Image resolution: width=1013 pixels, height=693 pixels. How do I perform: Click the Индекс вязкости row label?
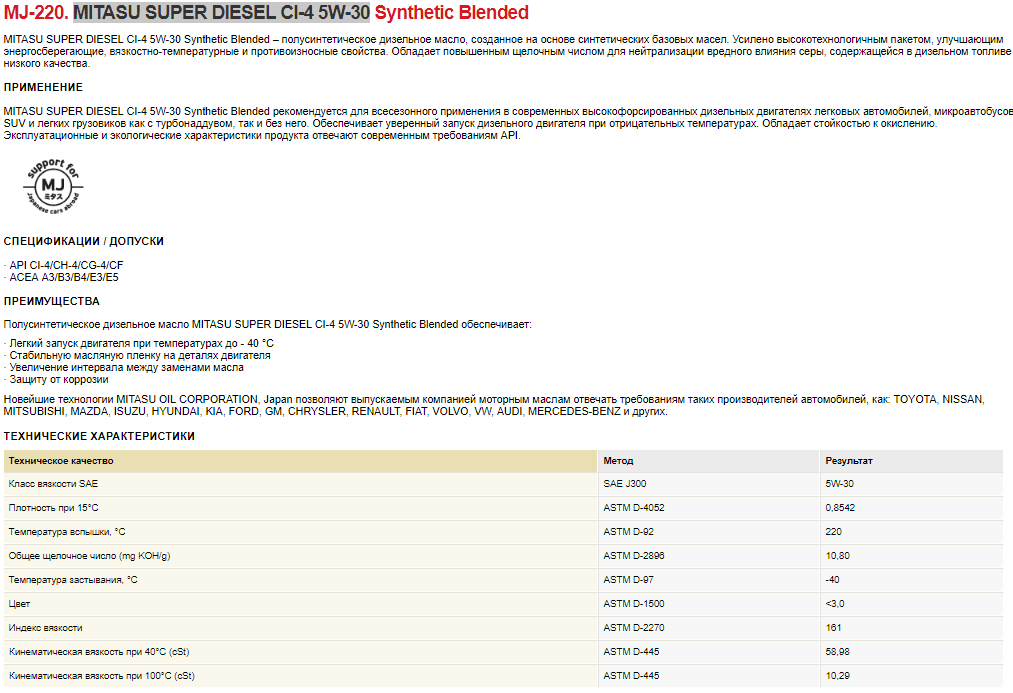(x=45, y=628)
